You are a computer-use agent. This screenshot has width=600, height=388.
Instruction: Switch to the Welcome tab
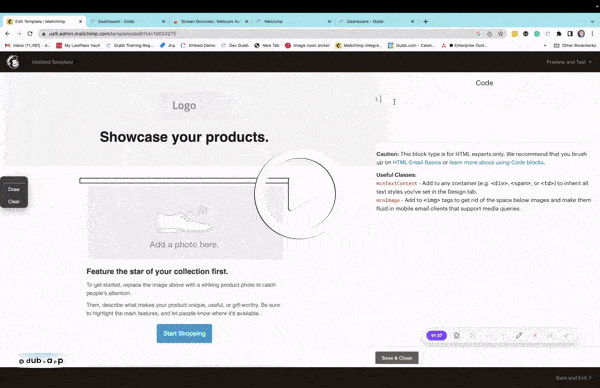click(293, 21)
